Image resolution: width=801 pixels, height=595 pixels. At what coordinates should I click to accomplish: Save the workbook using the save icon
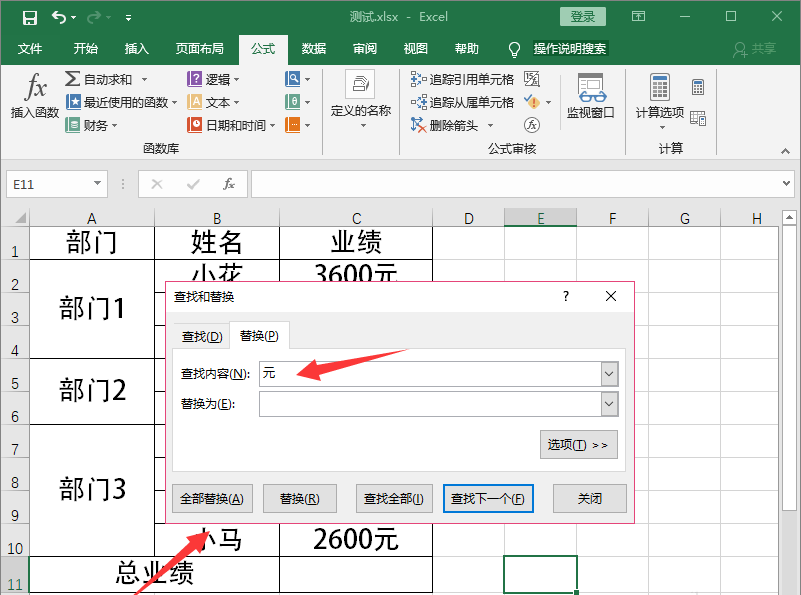tap(30, 17)
